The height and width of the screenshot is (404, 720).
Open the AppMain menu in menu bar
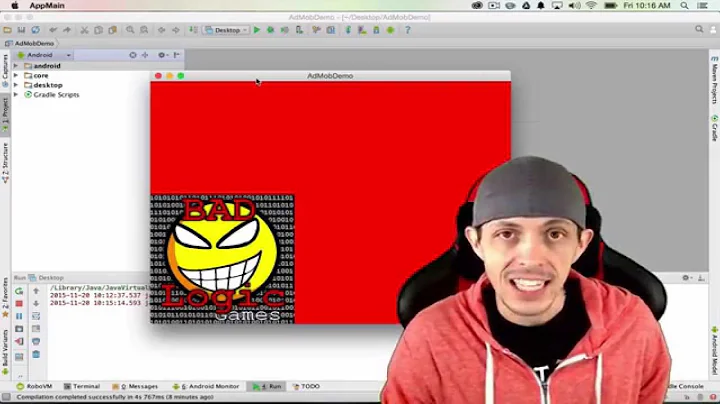[x=47, y=6]
